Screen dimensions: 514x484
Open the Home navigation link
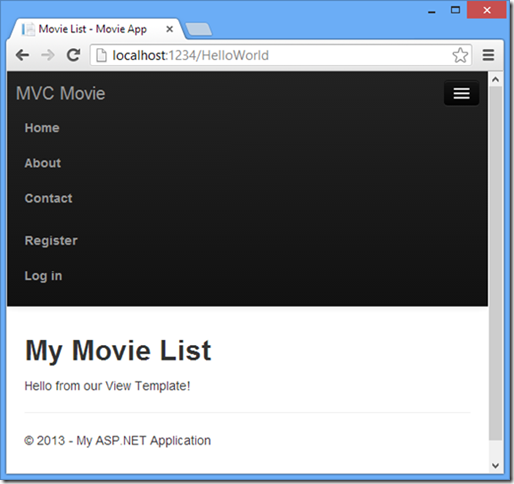coord(42,128)
